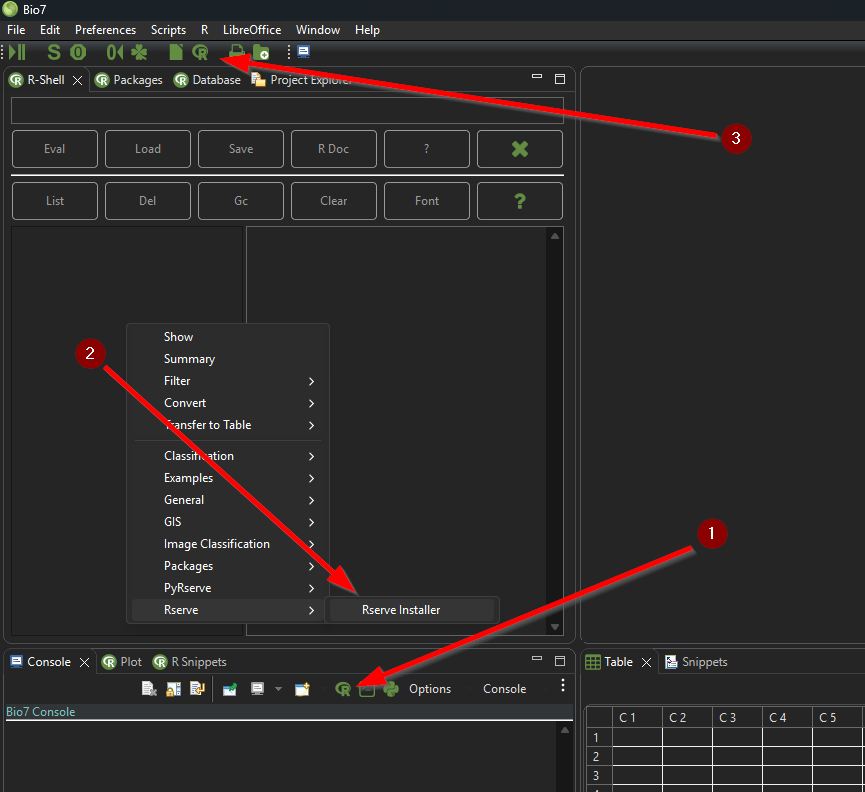Expand the Convert submenu
The height and width of the screenshot is (792, 865).
(227, 403)
